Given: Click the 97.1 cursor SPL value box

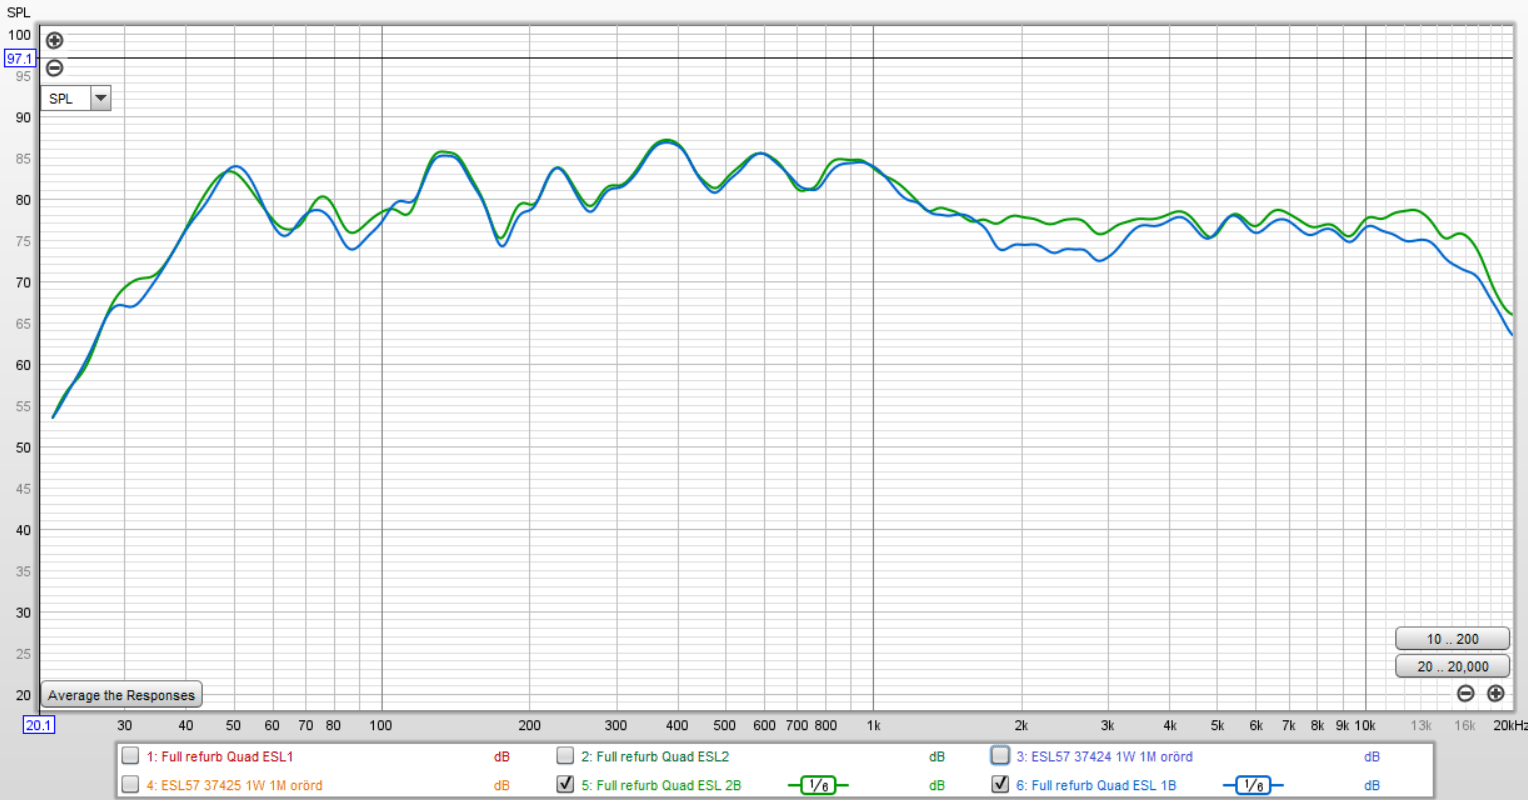Looking at the screenshot, I should (x=20, y=58).
